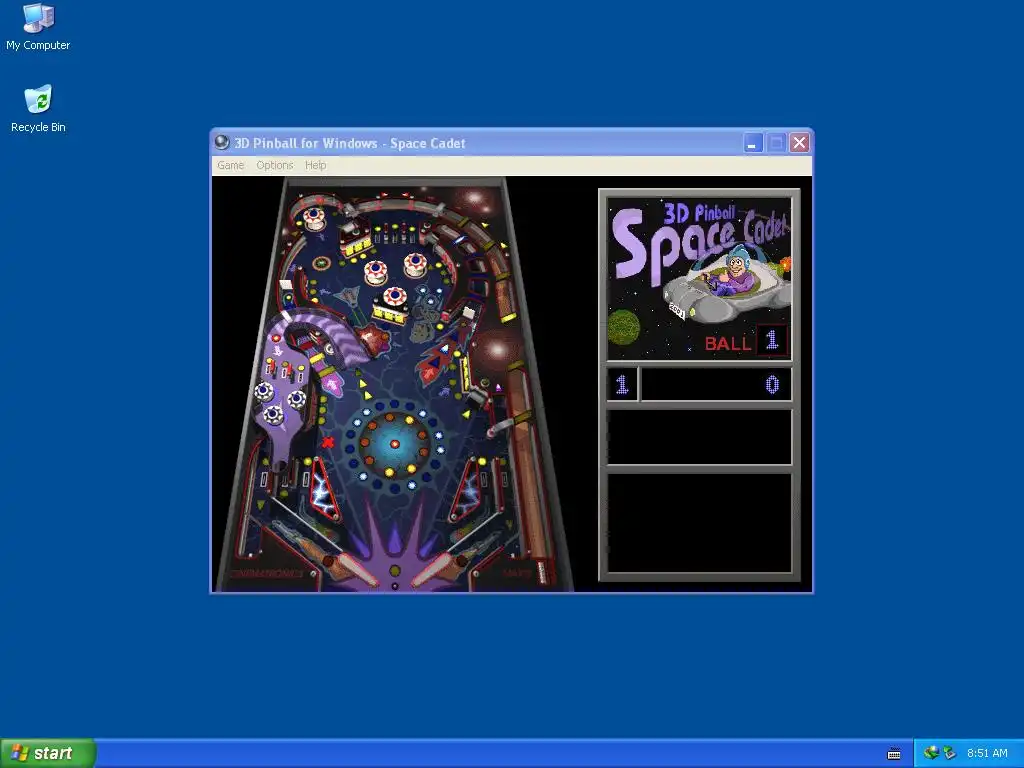Screen dimensions: 1024x768
Task: Open the Options menu
Action: 274,165
